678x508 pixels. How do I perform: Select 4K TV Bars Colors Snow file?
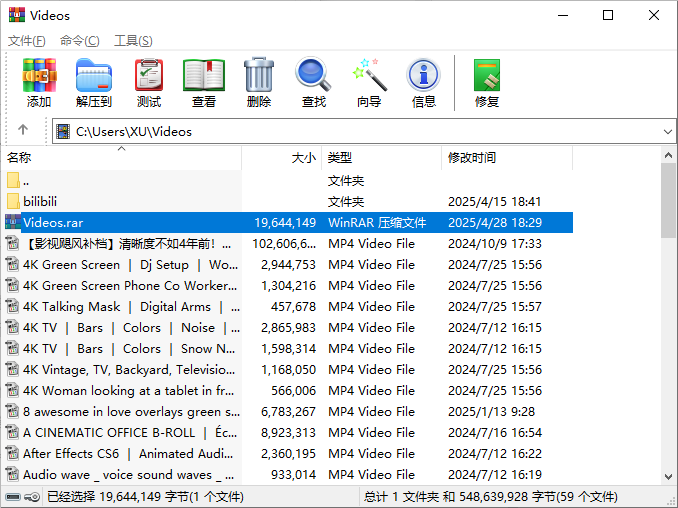click(287, 348)
